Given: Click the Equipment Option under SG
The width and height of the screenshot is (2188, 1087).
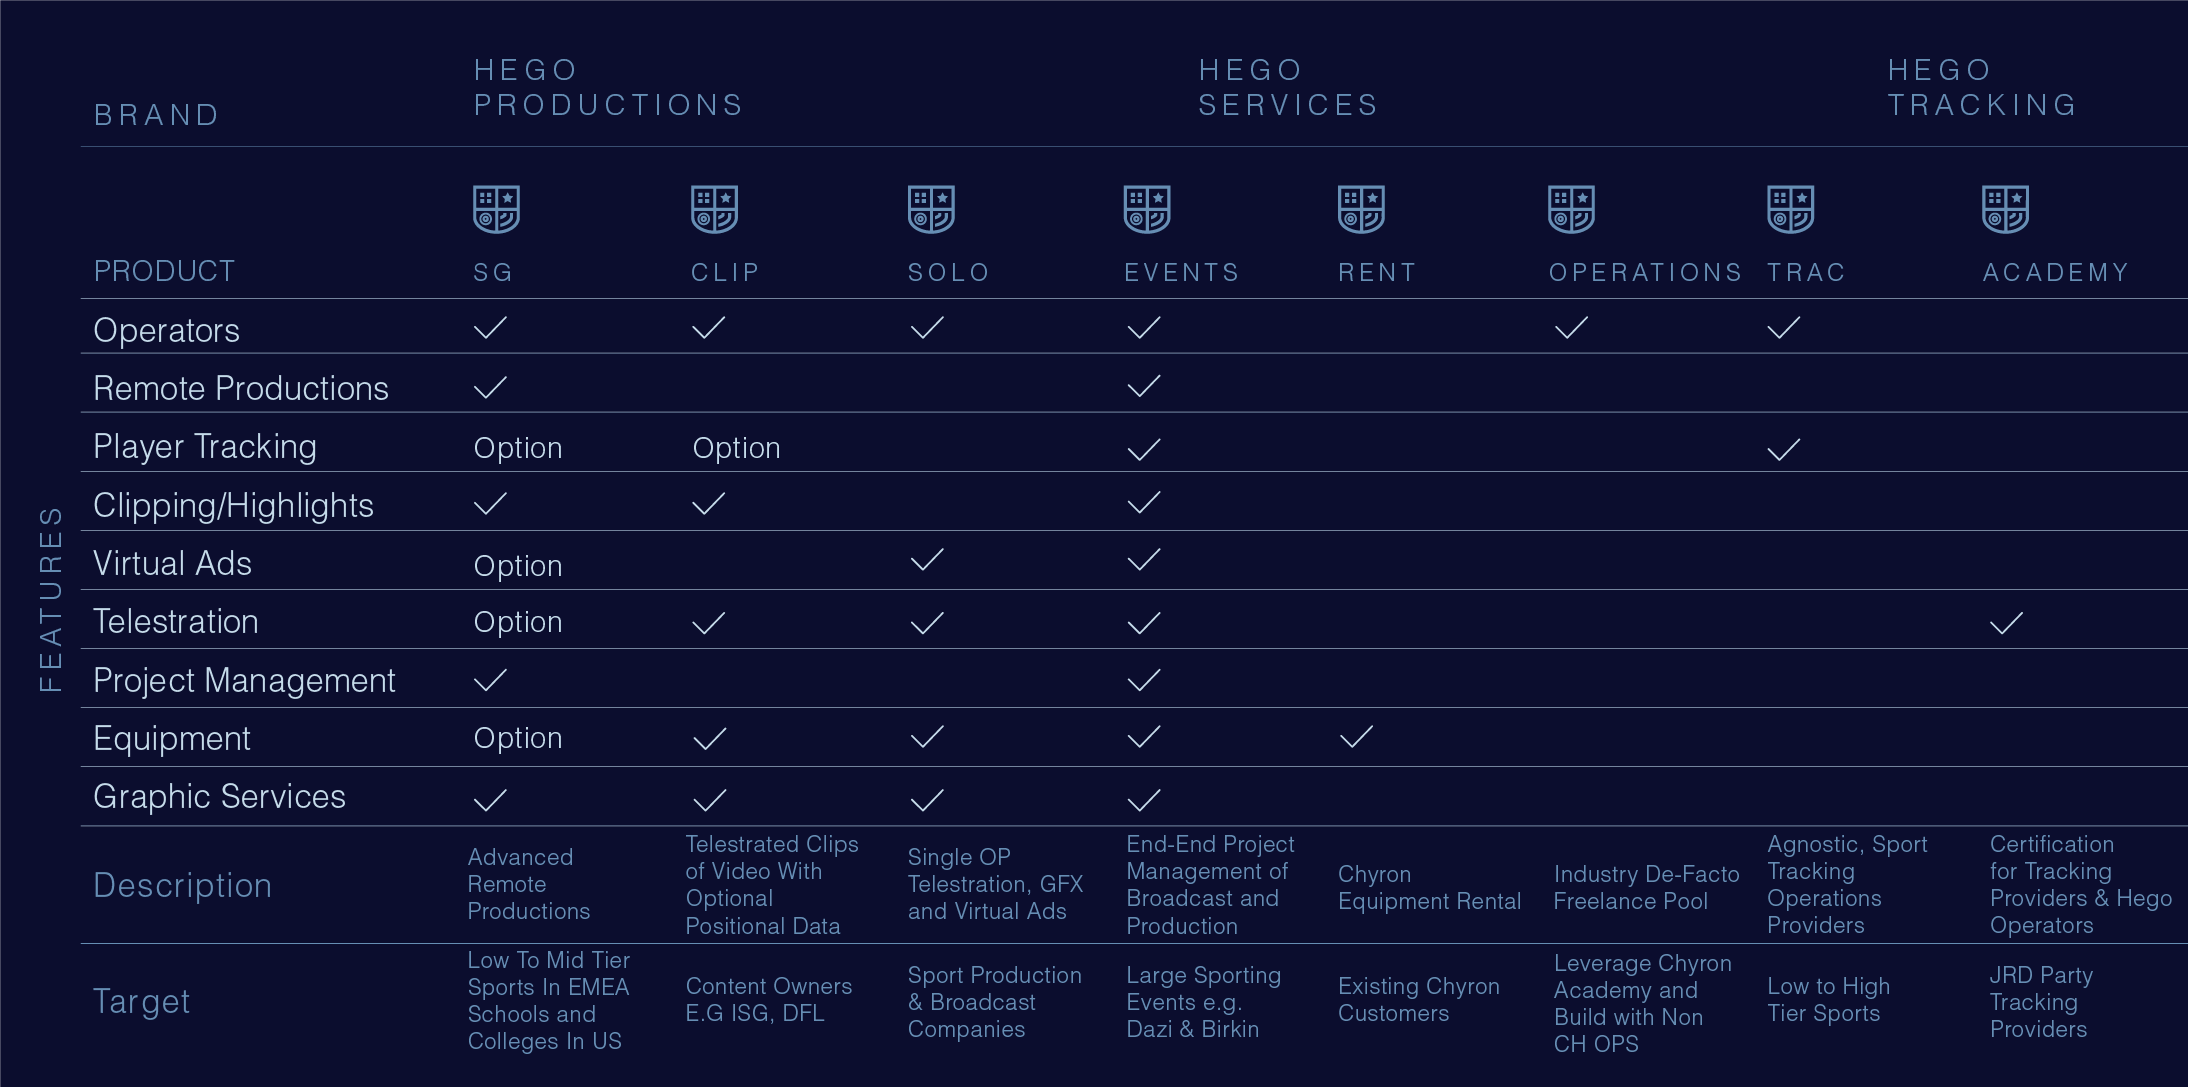Looking at the screenshot, I should tap(518, 738).
